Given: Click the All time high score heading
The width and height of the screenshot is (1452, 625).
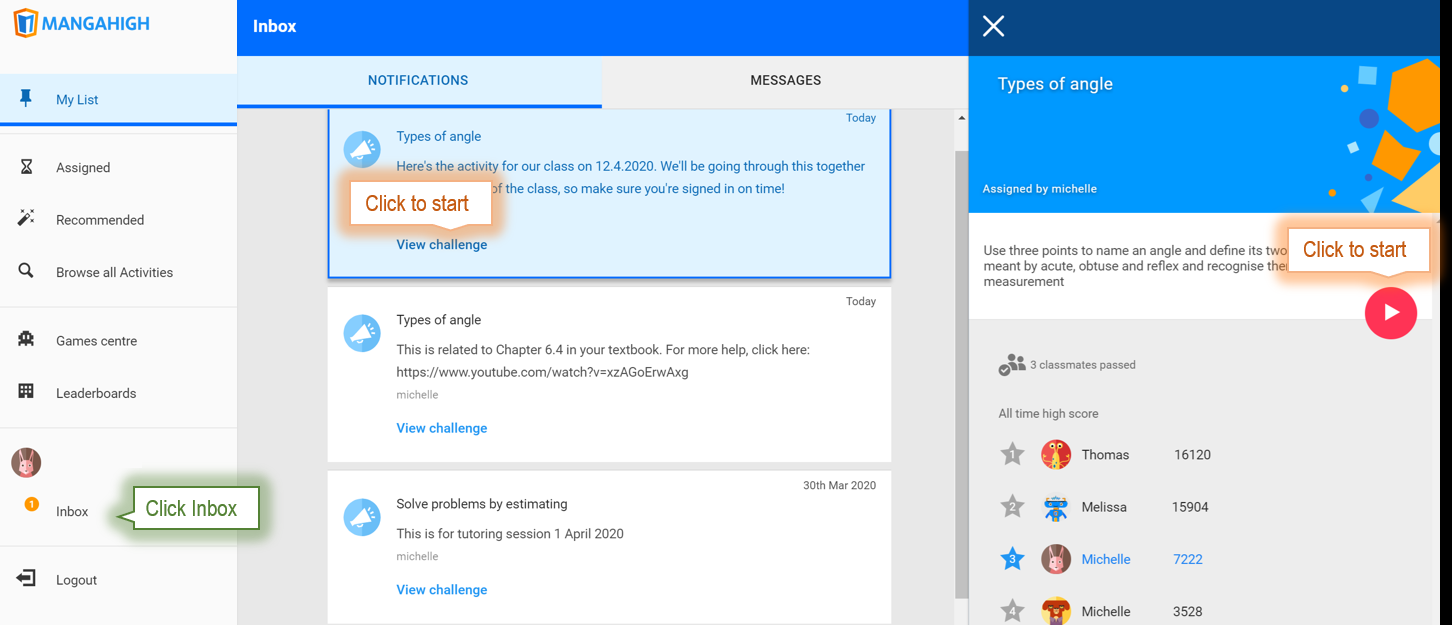Looking at the screenshot, I should tap(1048, 413).
